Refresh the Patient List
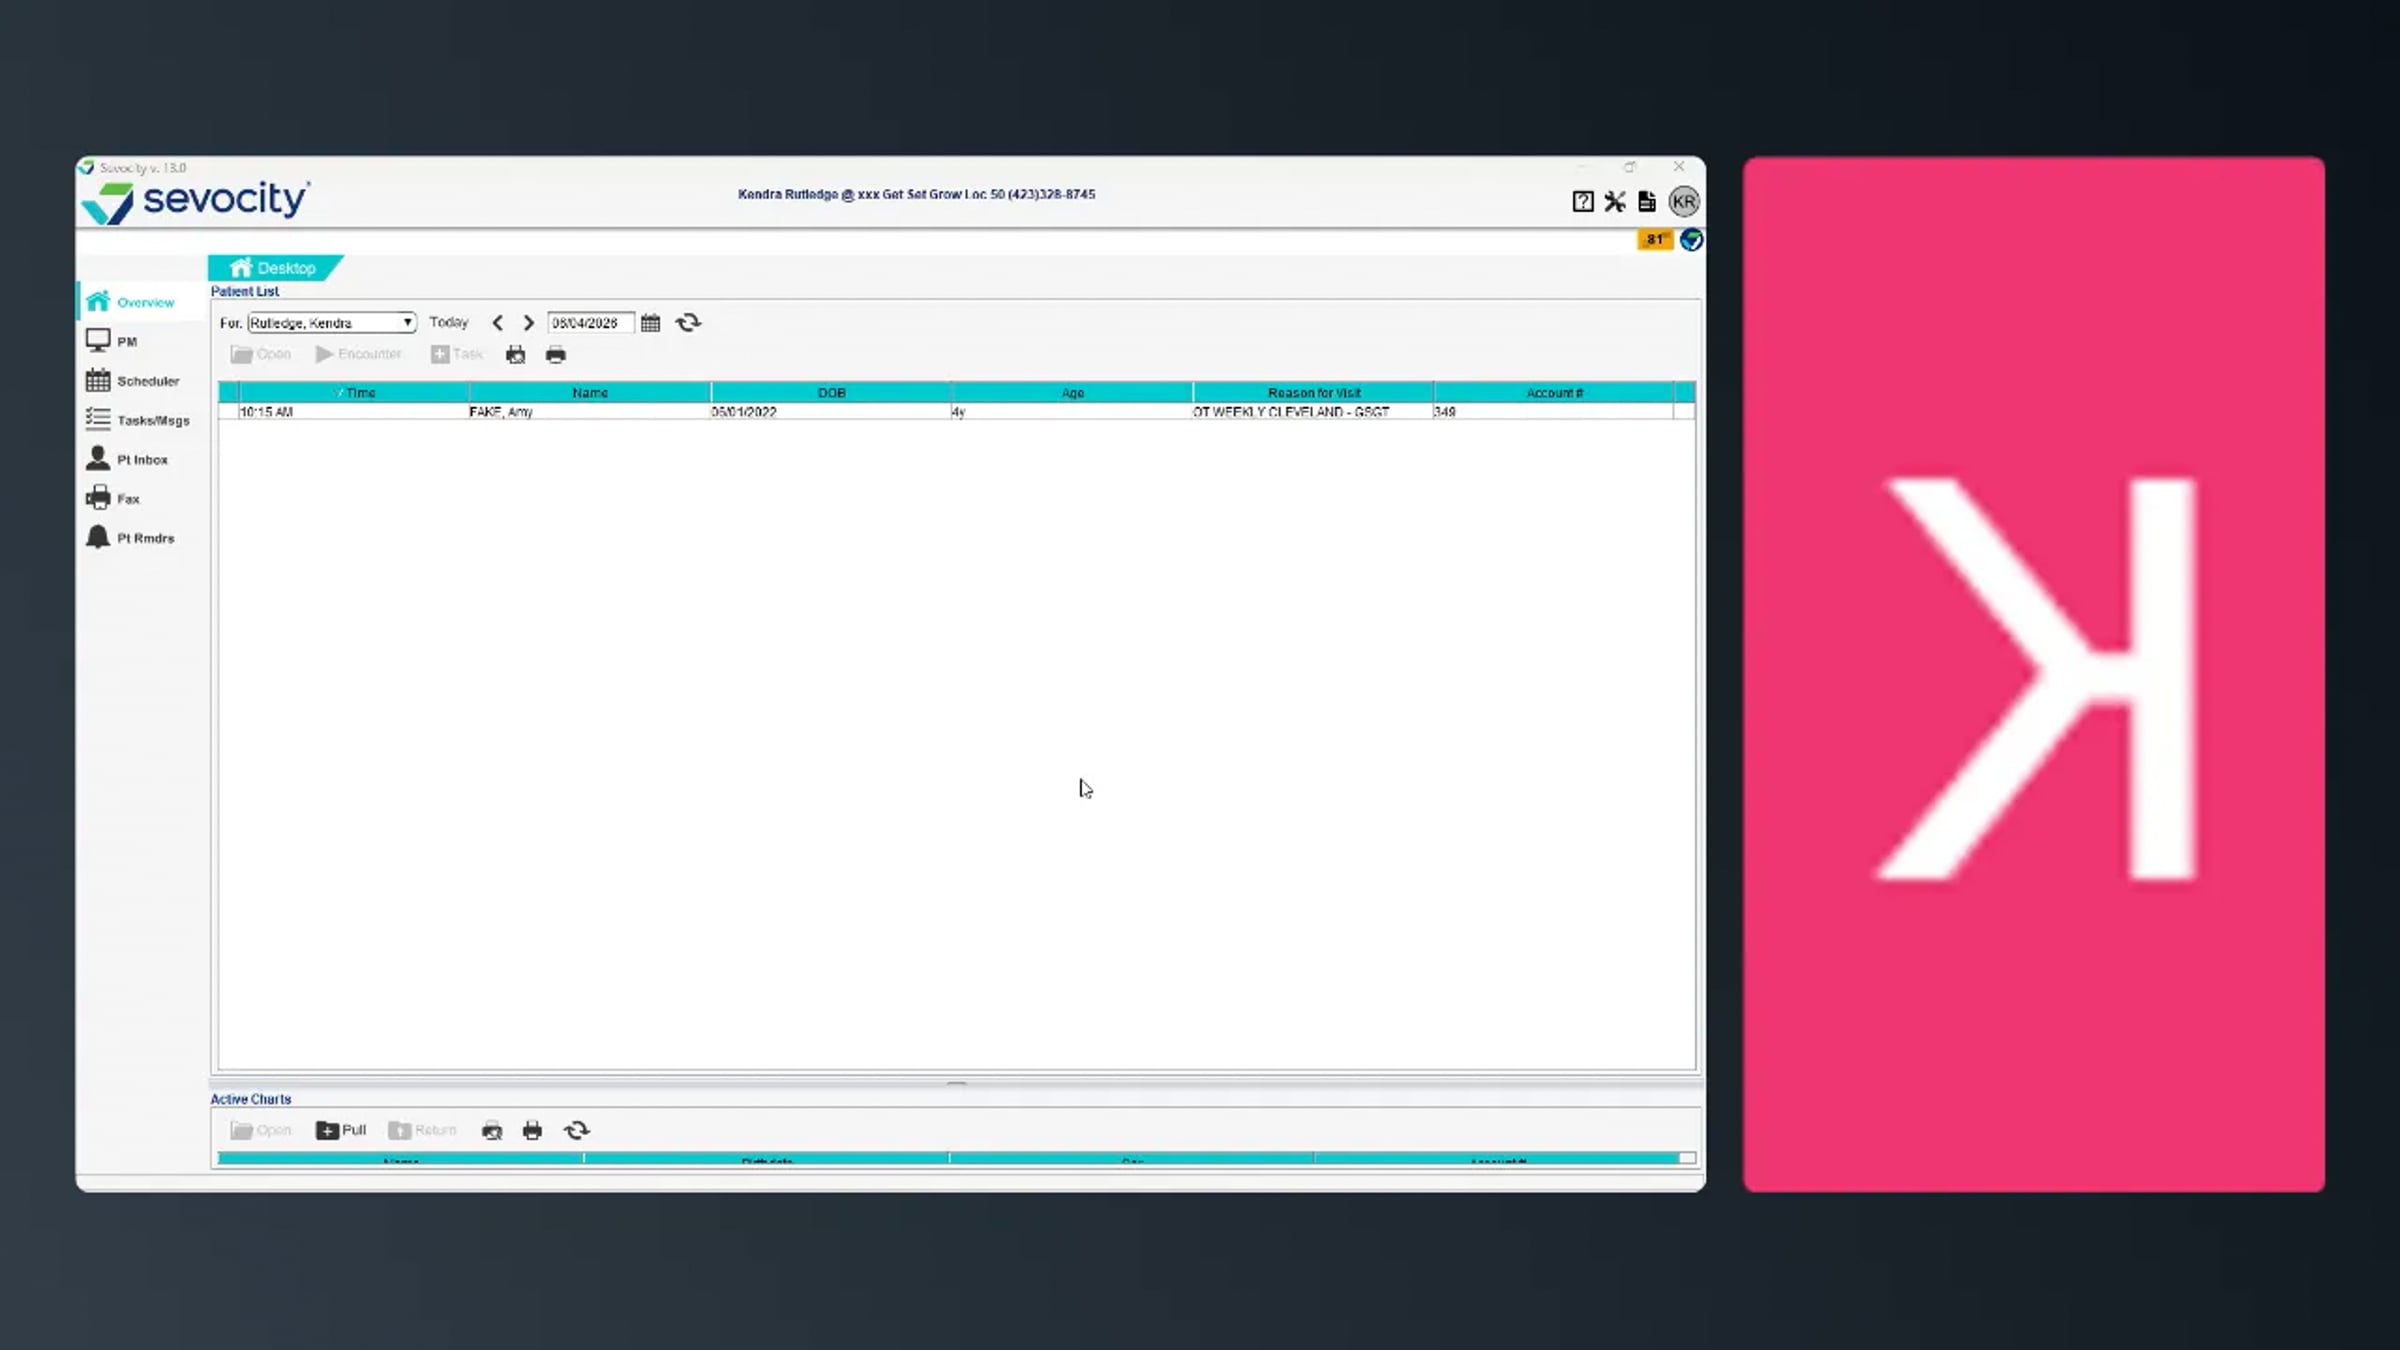 688,323
